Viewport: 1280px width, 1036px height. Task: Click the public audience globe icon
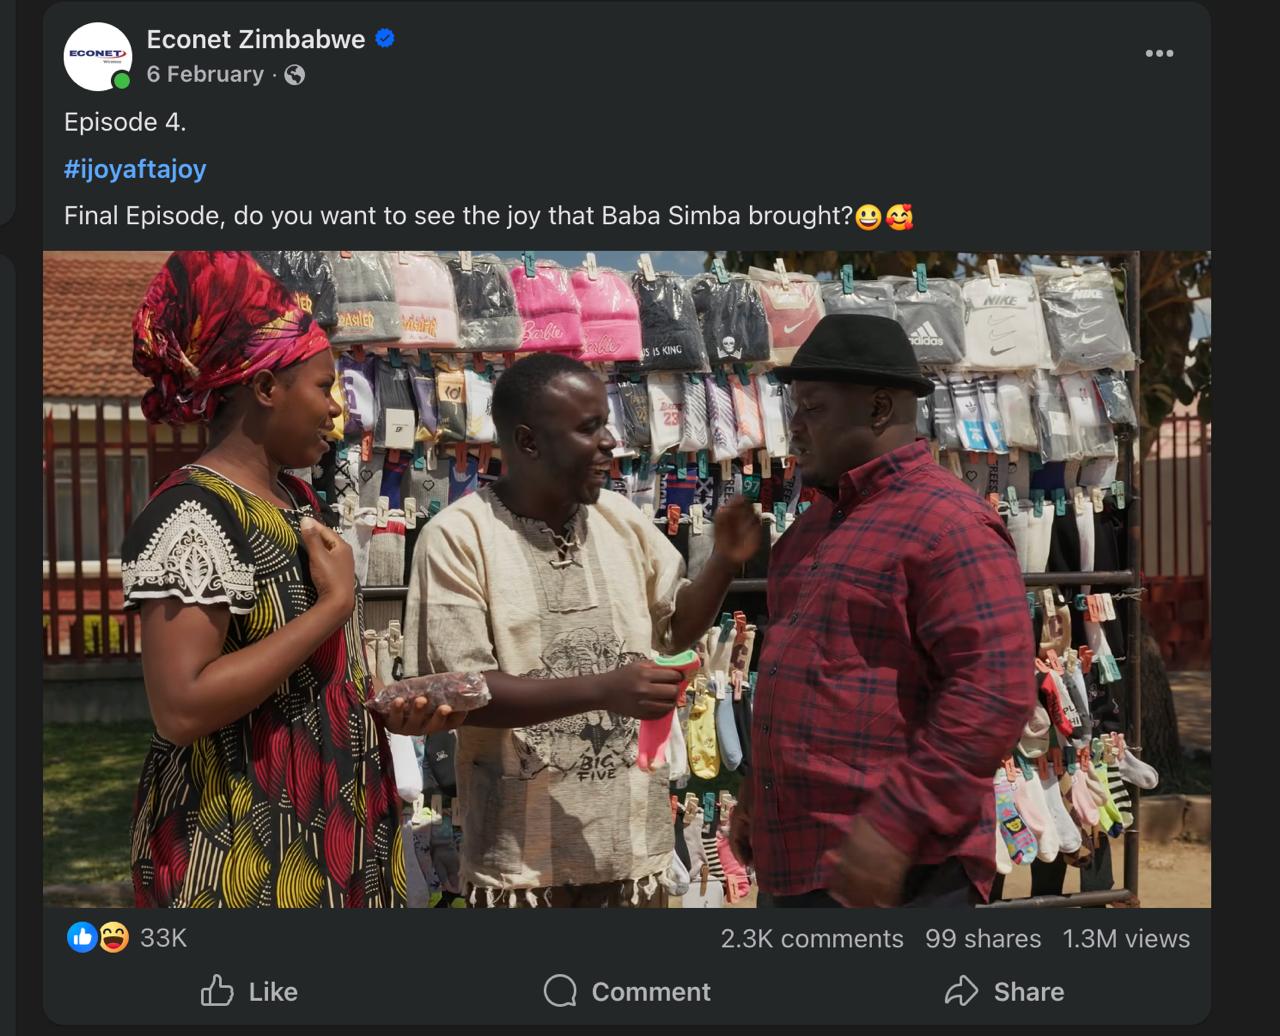click(x=294, y=75)
